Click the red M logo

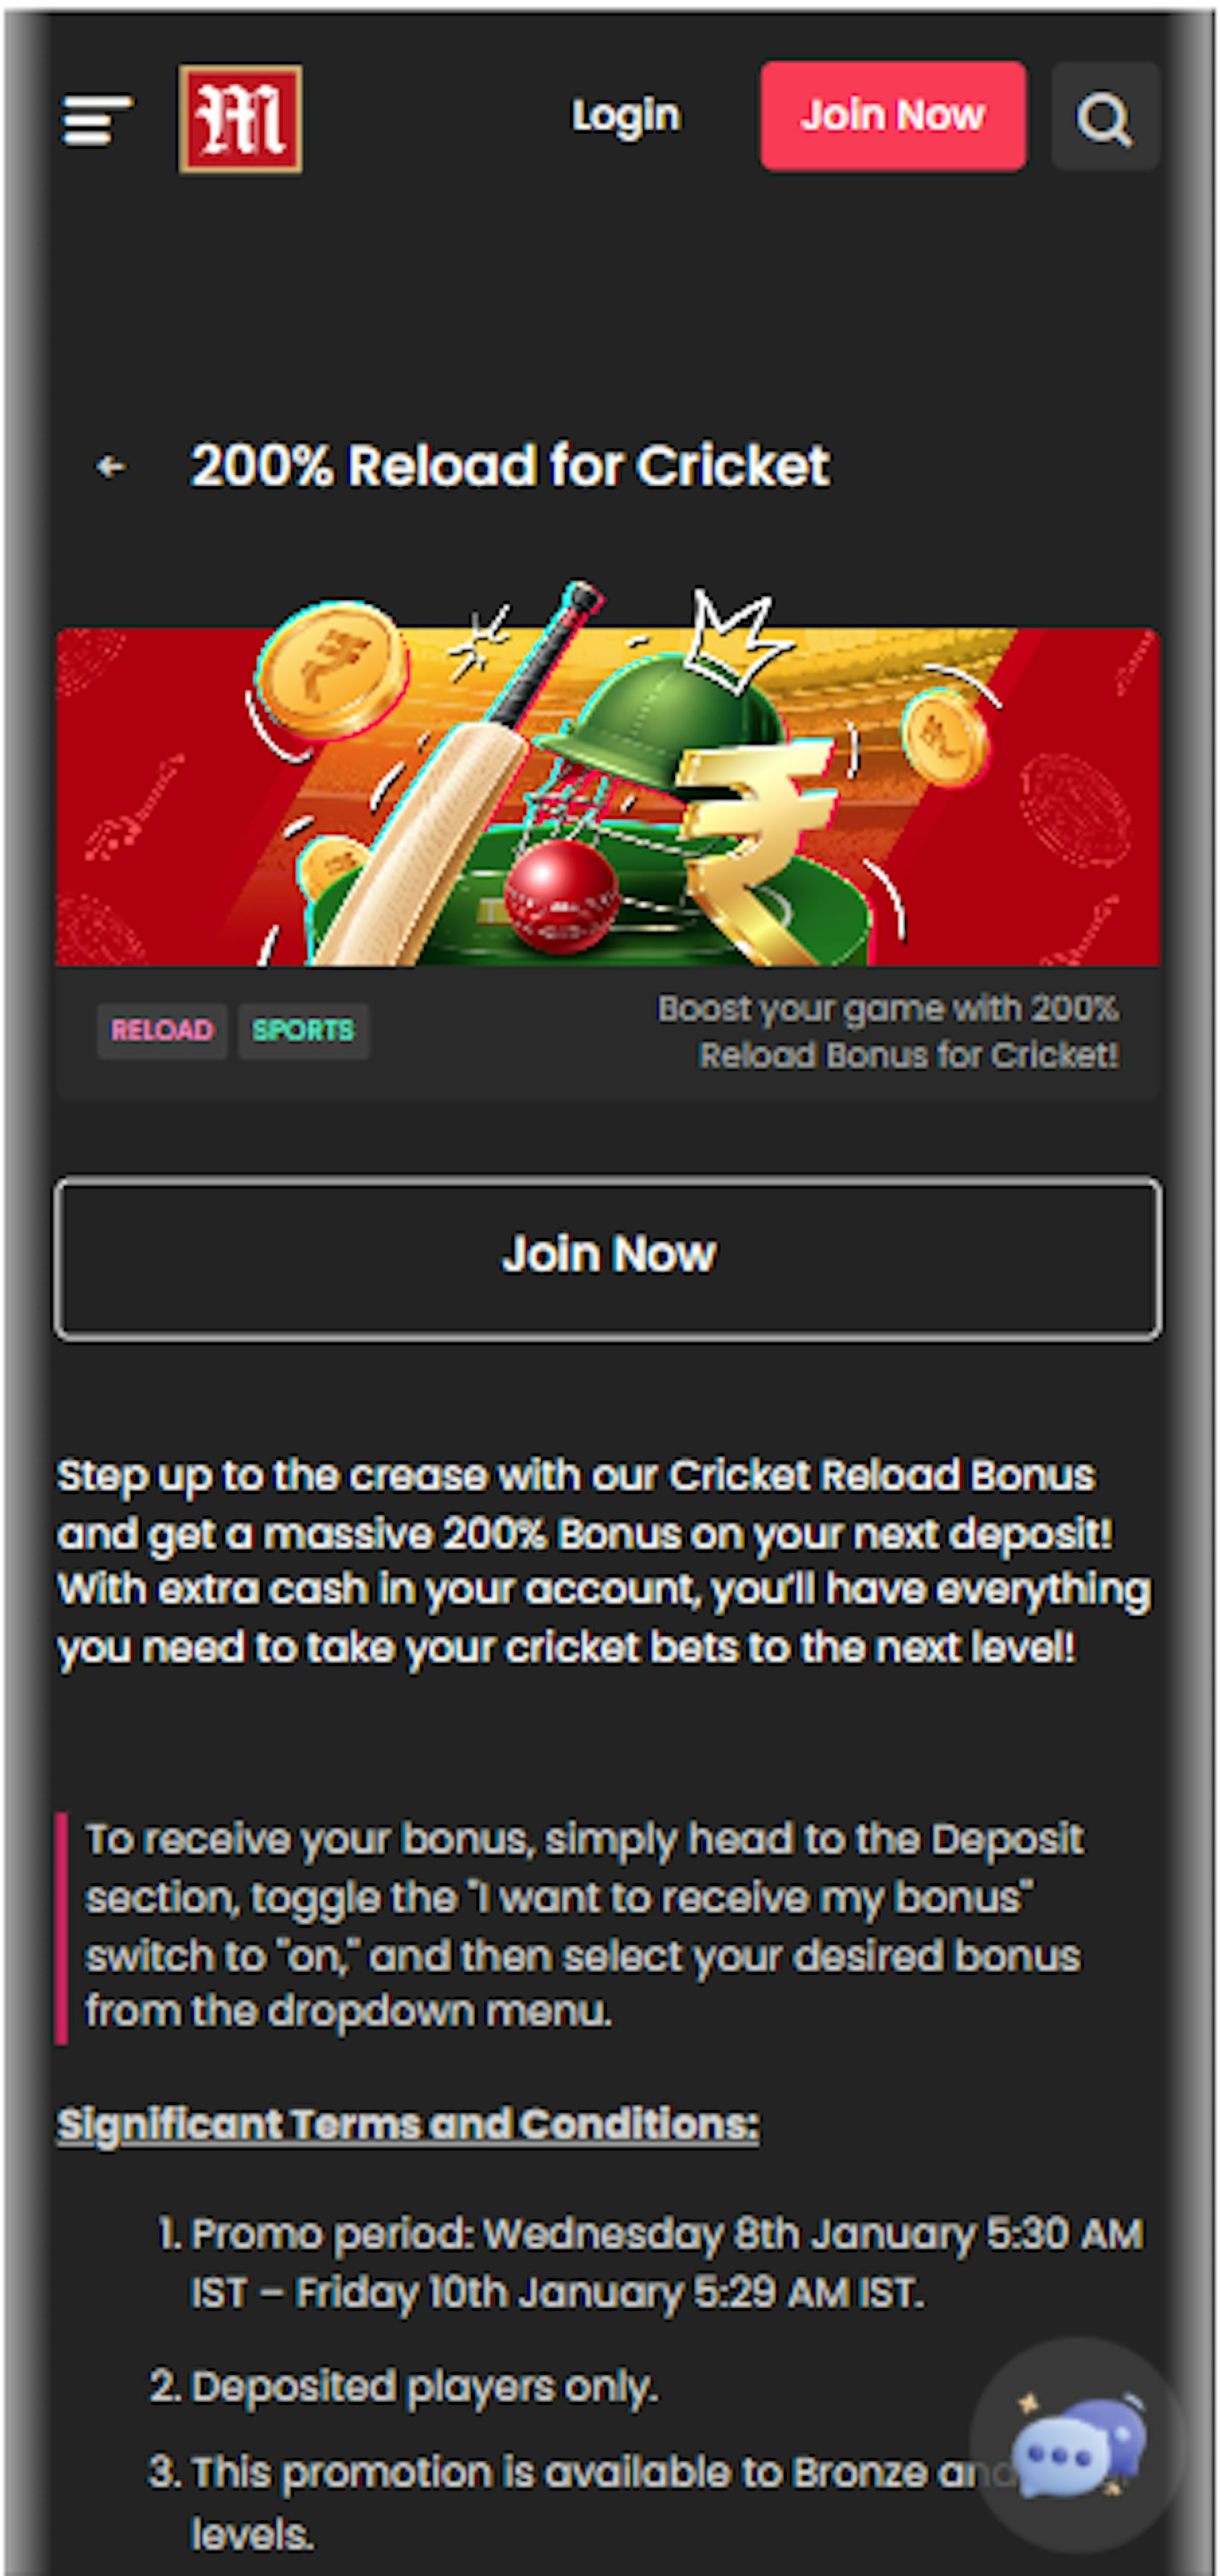pyautogui.click(x=240, y=118)
